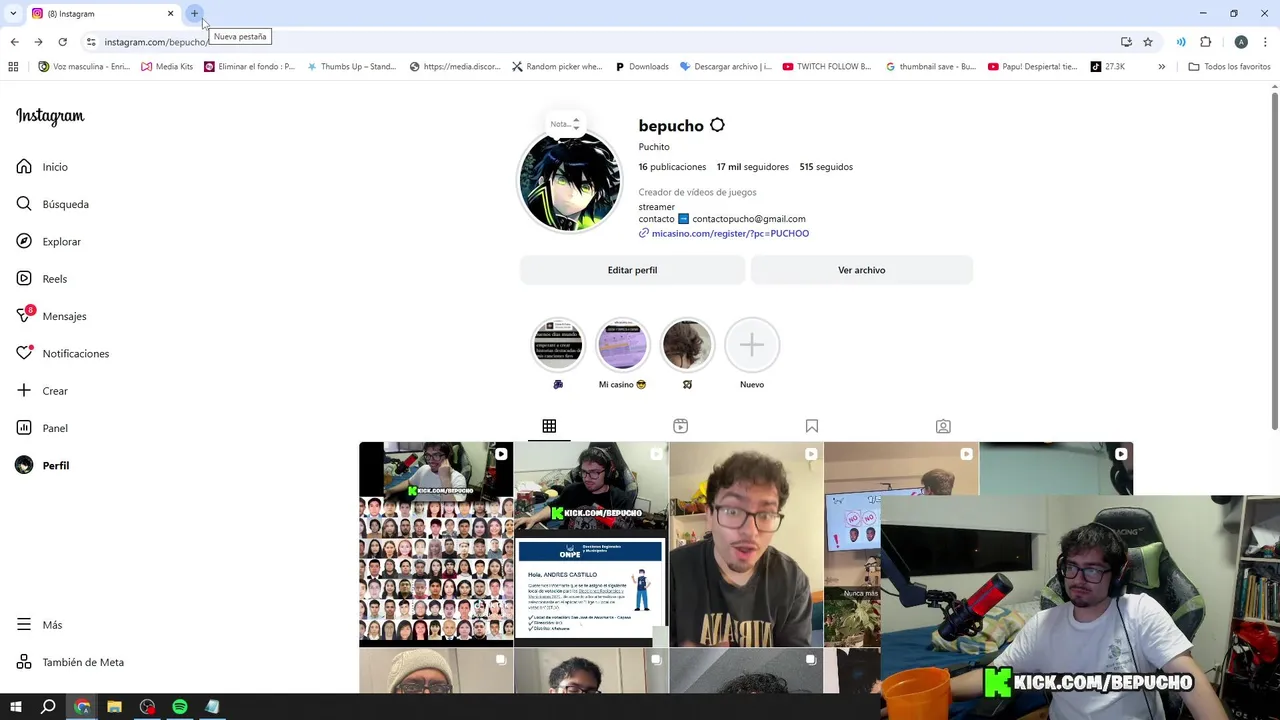
Task: Open the Random picker wheel bookmark
Action: [x=557, y=67]
